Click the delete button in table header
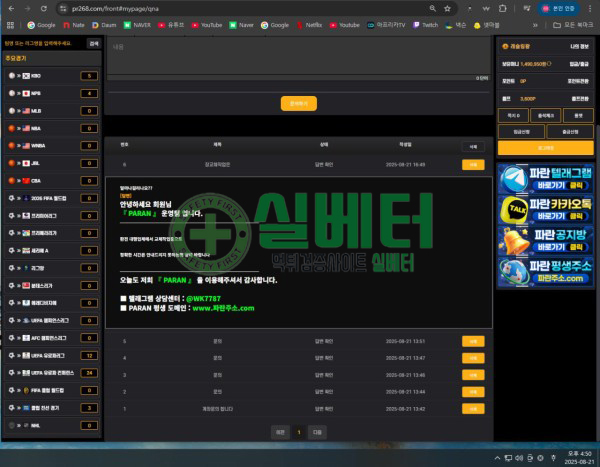The height and width of the screenshot is (467, 600). tap(473, 147)
